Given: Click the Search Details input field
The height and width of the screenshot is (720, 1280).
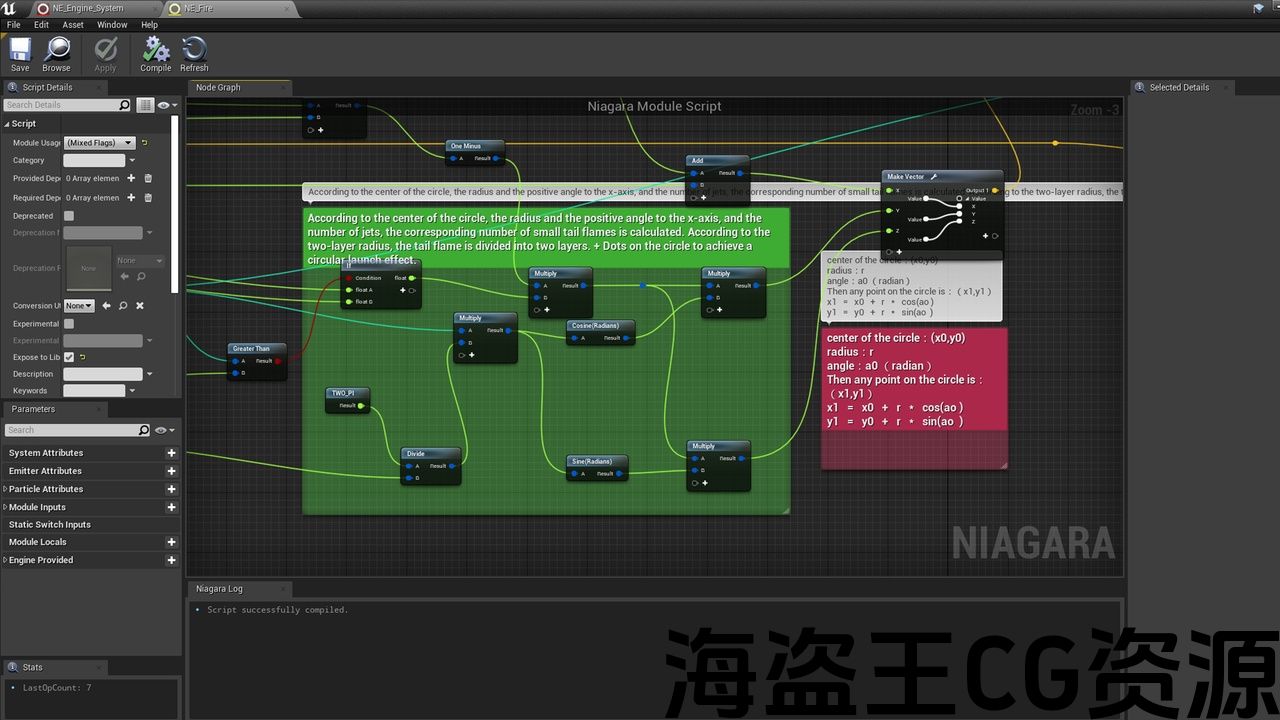Looking at the screenshot, I should coord(60,105).
